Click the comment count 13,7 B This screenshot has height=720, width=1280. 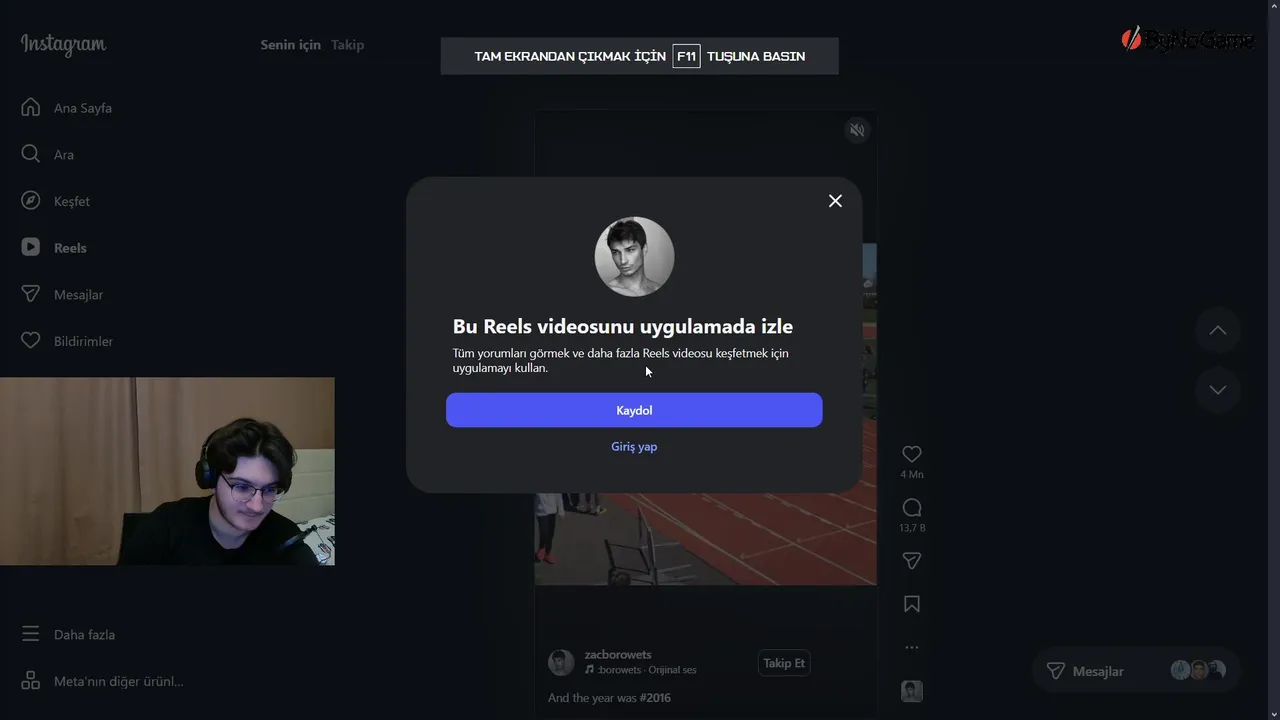[x=912, y=528]
